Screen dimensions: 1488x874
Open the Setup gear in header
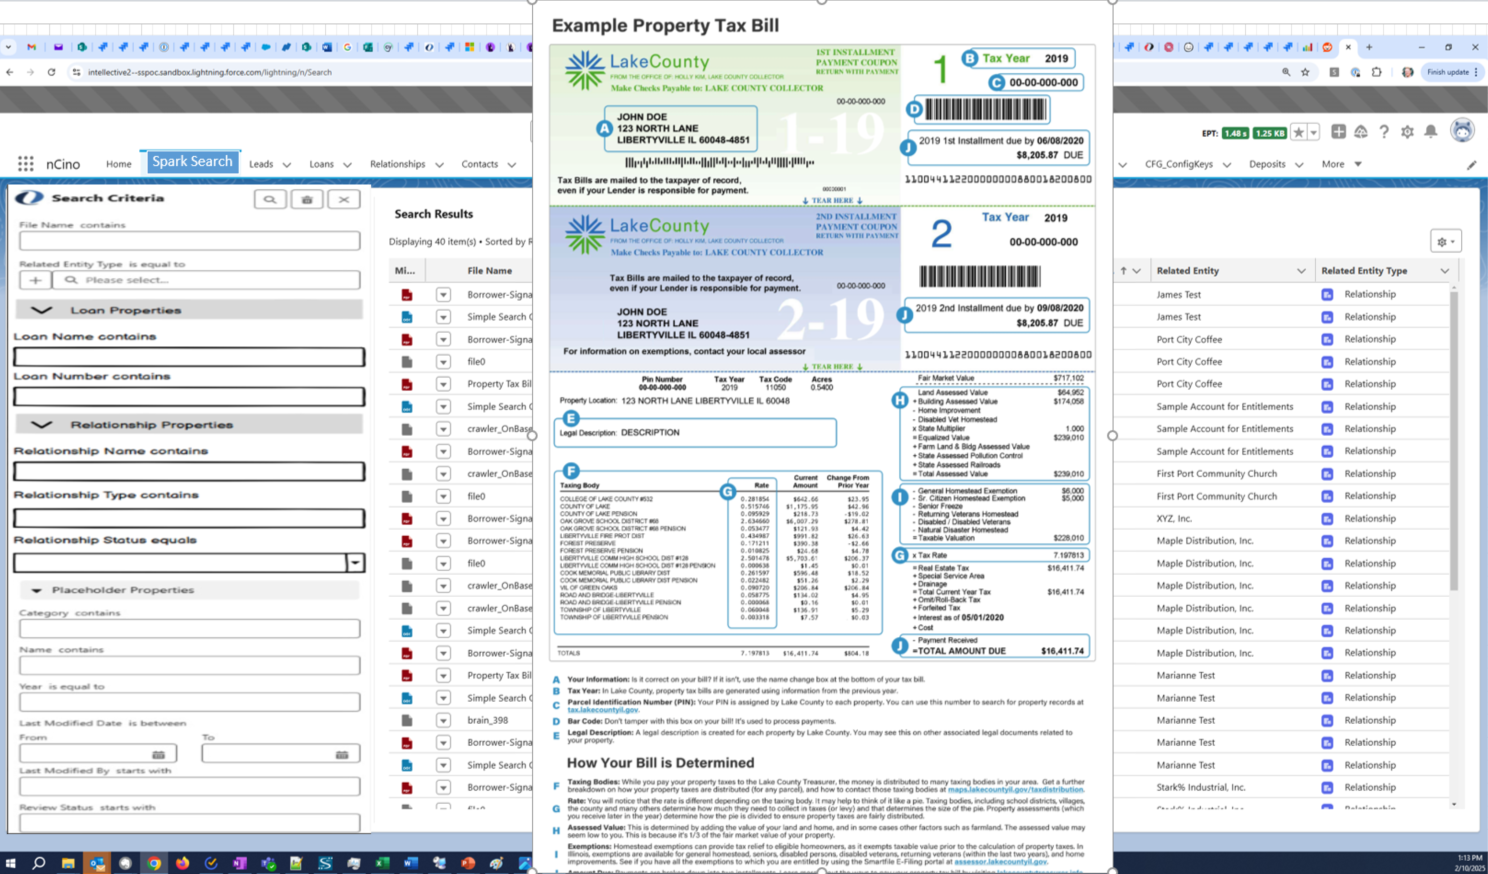coord(1407,132)
